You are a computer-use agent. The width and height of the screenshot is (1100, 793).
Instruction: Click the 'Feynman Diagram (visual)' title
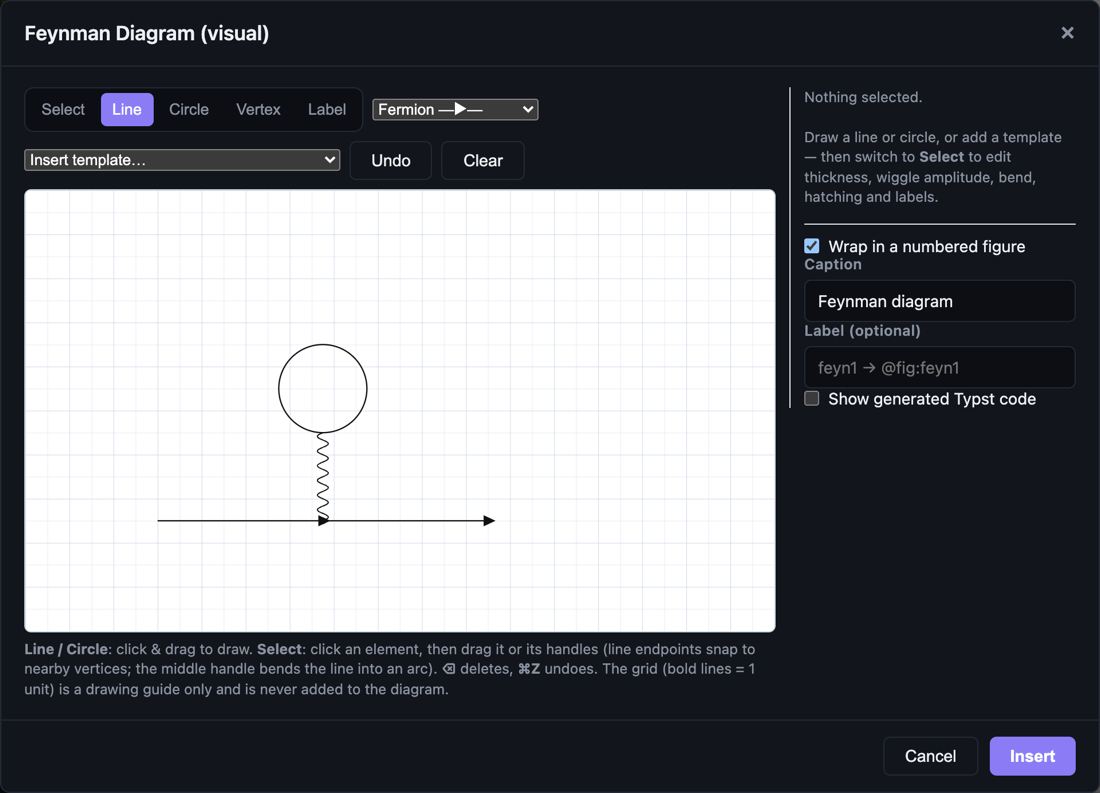pyautogui.click(x=147, y=34)
